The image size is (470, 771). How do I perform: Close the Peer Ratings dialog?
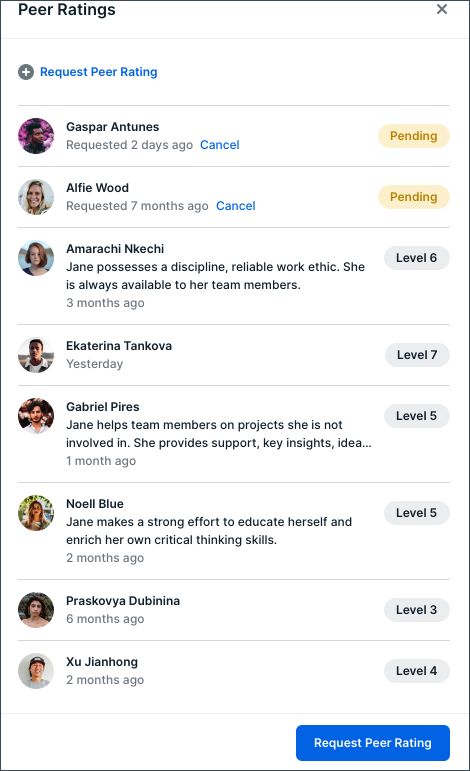click(441, 9)
